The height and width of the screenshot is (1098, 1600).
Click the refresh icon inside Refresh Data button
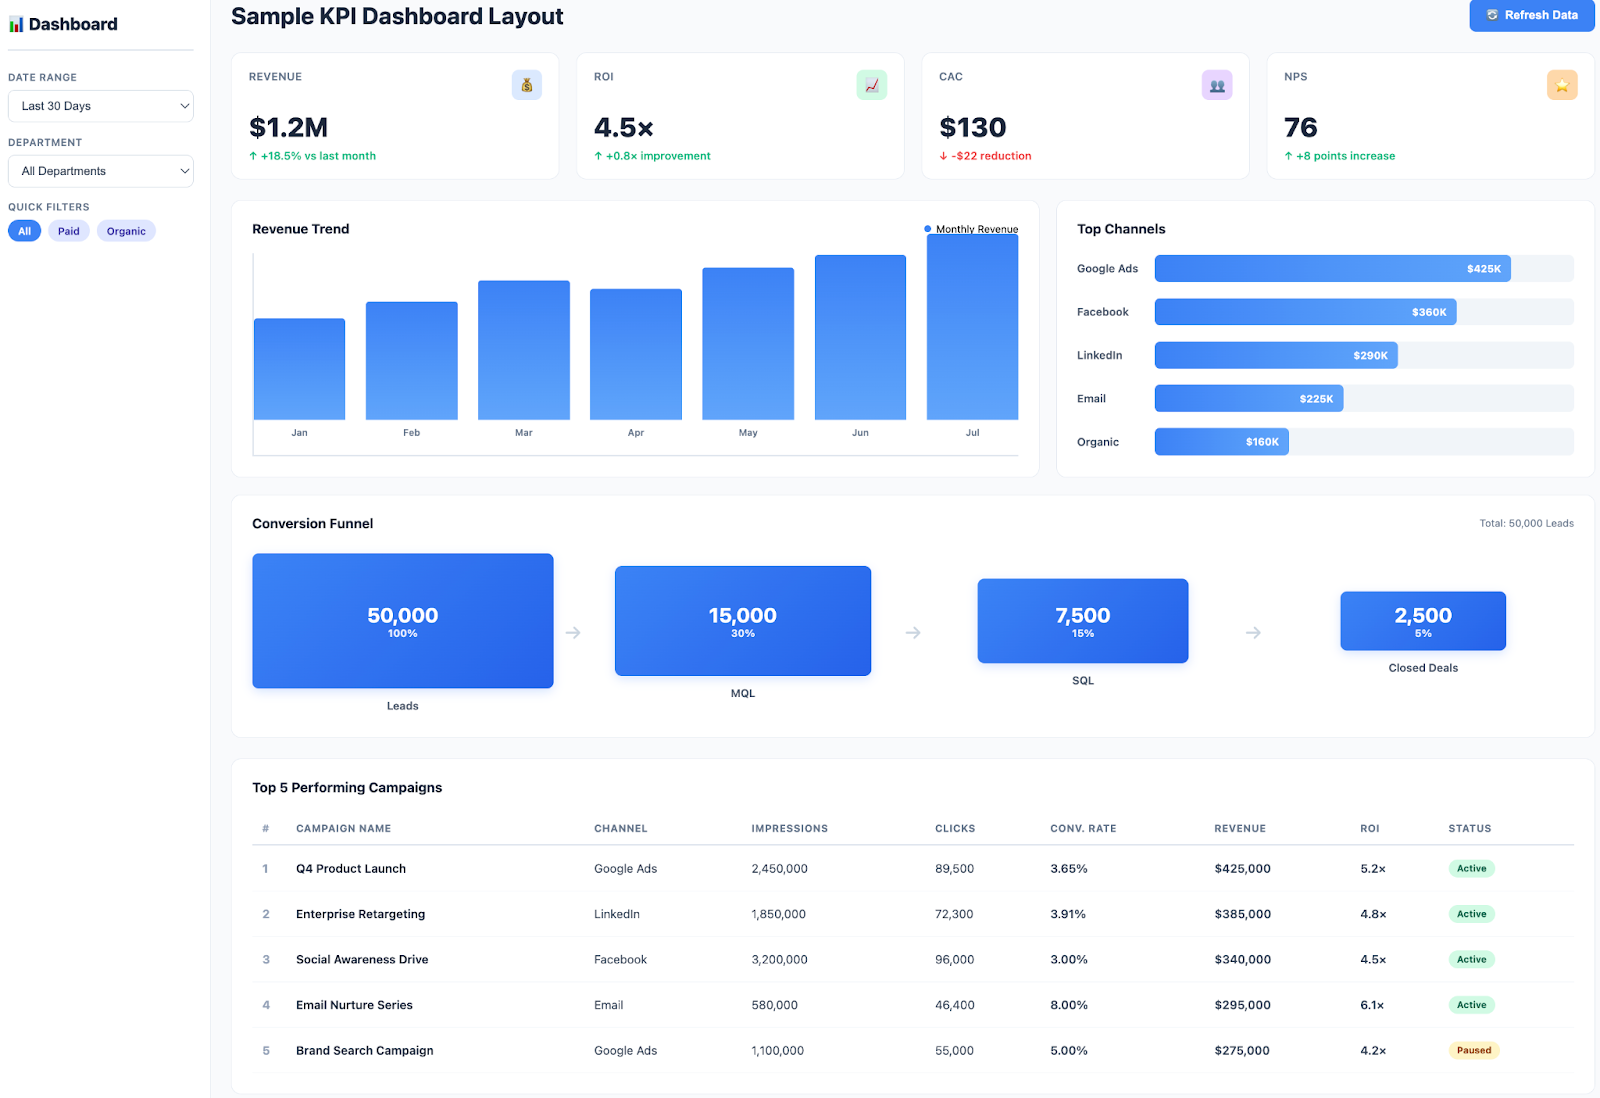(x=1492, y=15)
